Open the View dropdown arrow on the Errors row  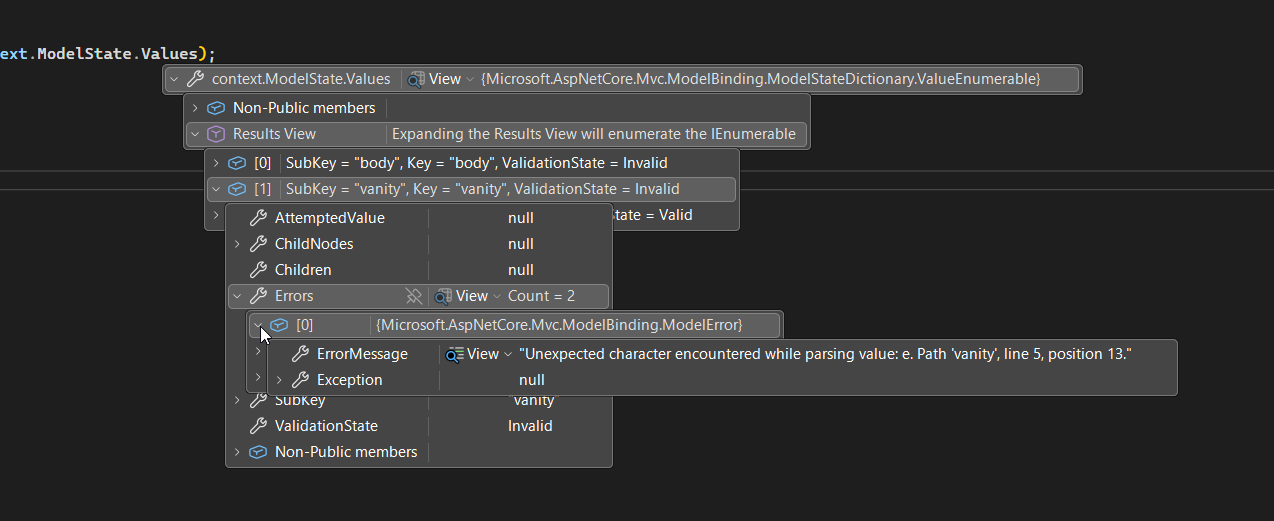pyautogui.click(x=497, y=296)
